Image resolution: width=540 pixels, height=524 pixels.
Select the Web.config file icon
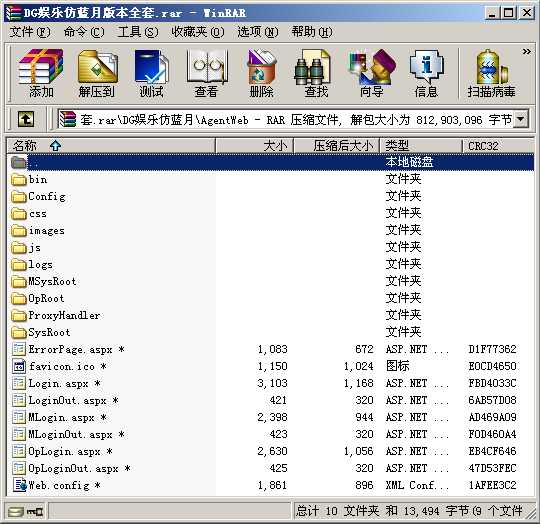coord(19,485)
